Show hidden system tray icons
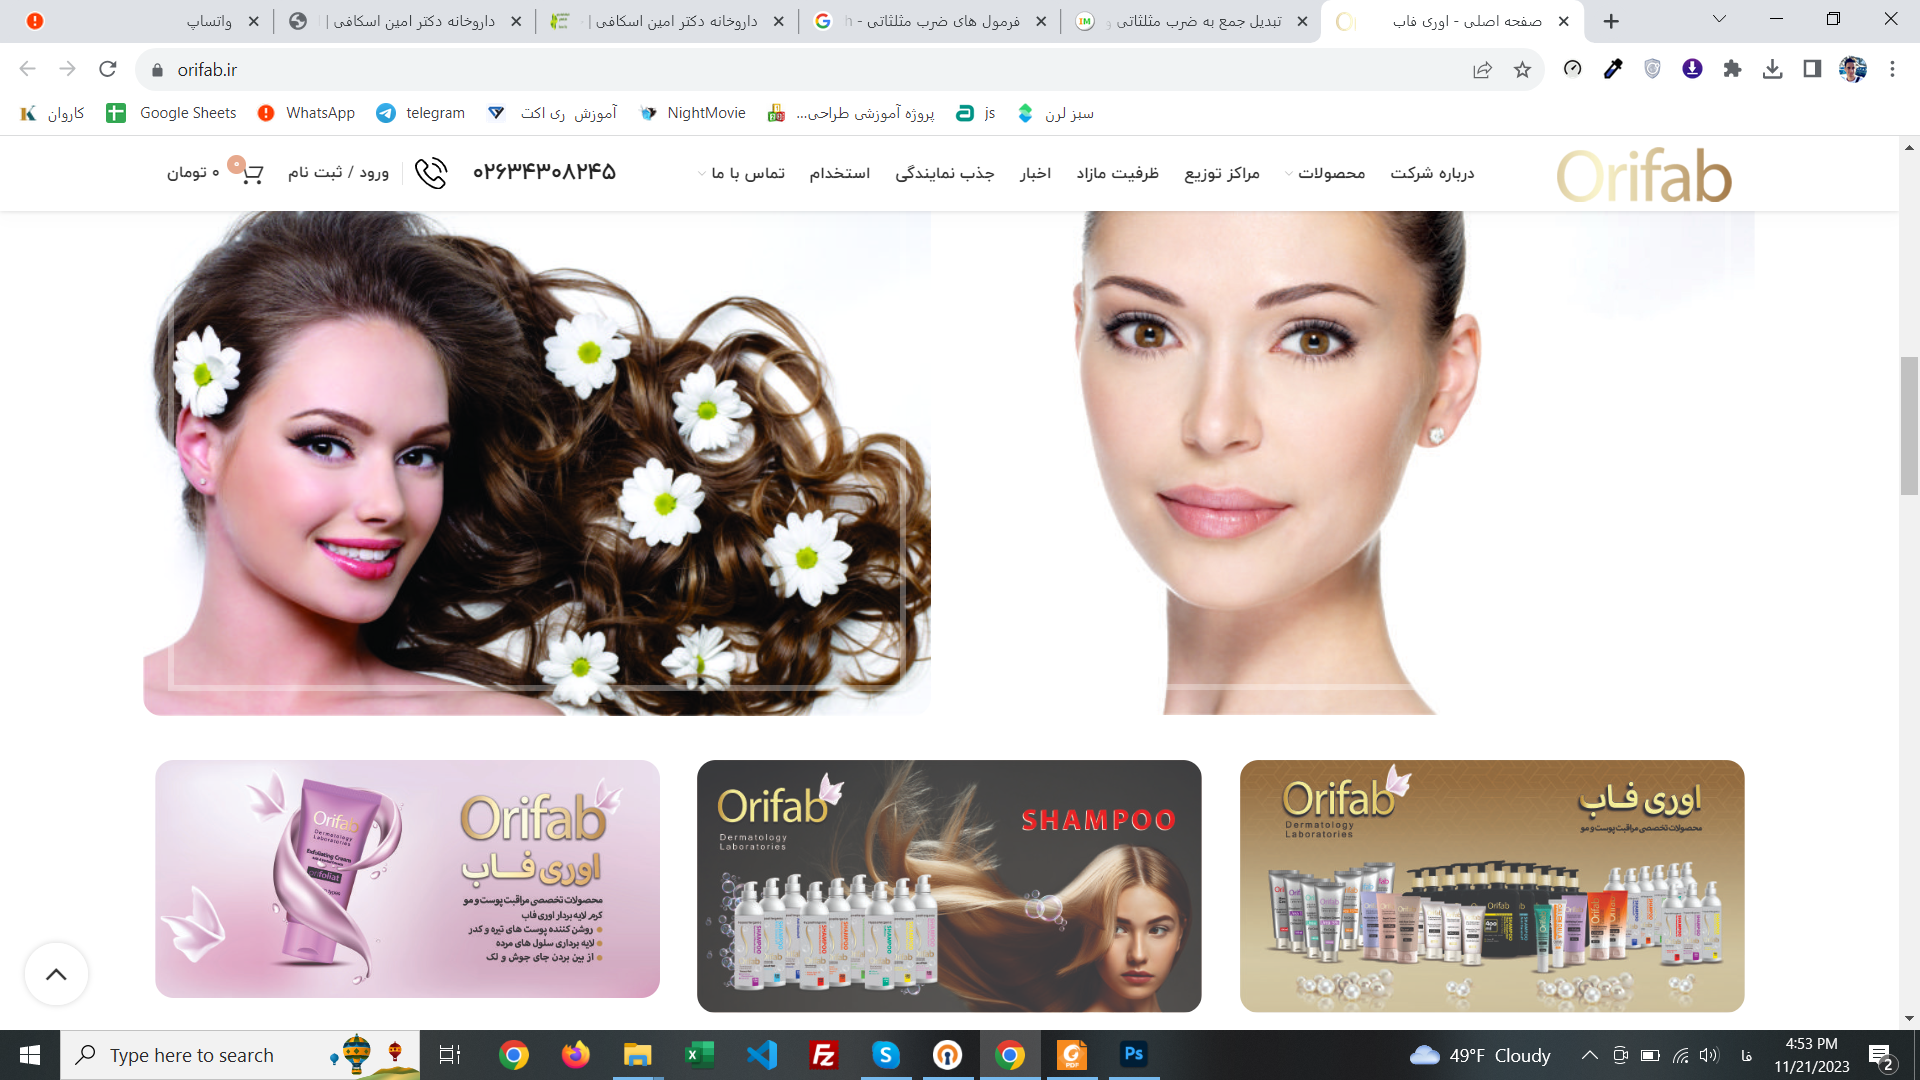The height and width of the screenshot is (1080, 1920). [1589, 1055]
